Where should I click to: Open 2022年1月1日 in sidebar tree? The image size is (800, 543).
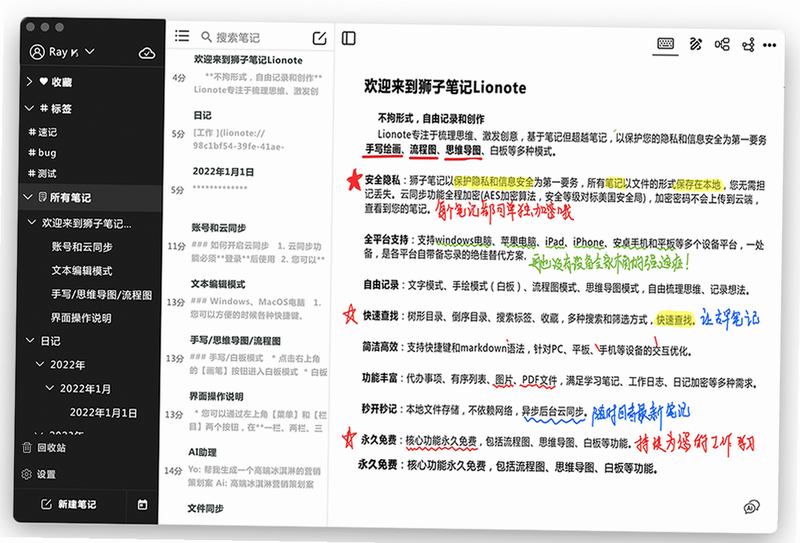[x=104, y=412]
